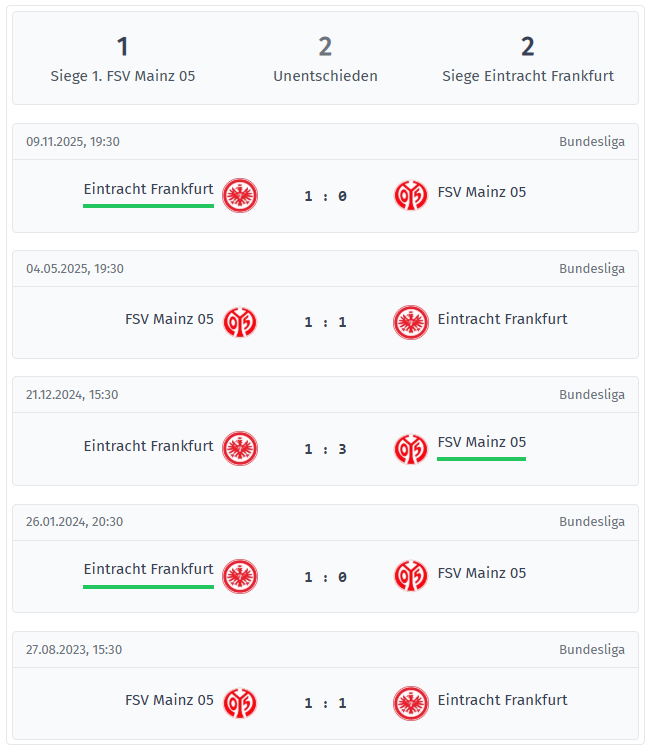
Task: Click Mainz 05 crest in 04.05.2025 match
Action: pyautogui.click(x=240, y=322)
